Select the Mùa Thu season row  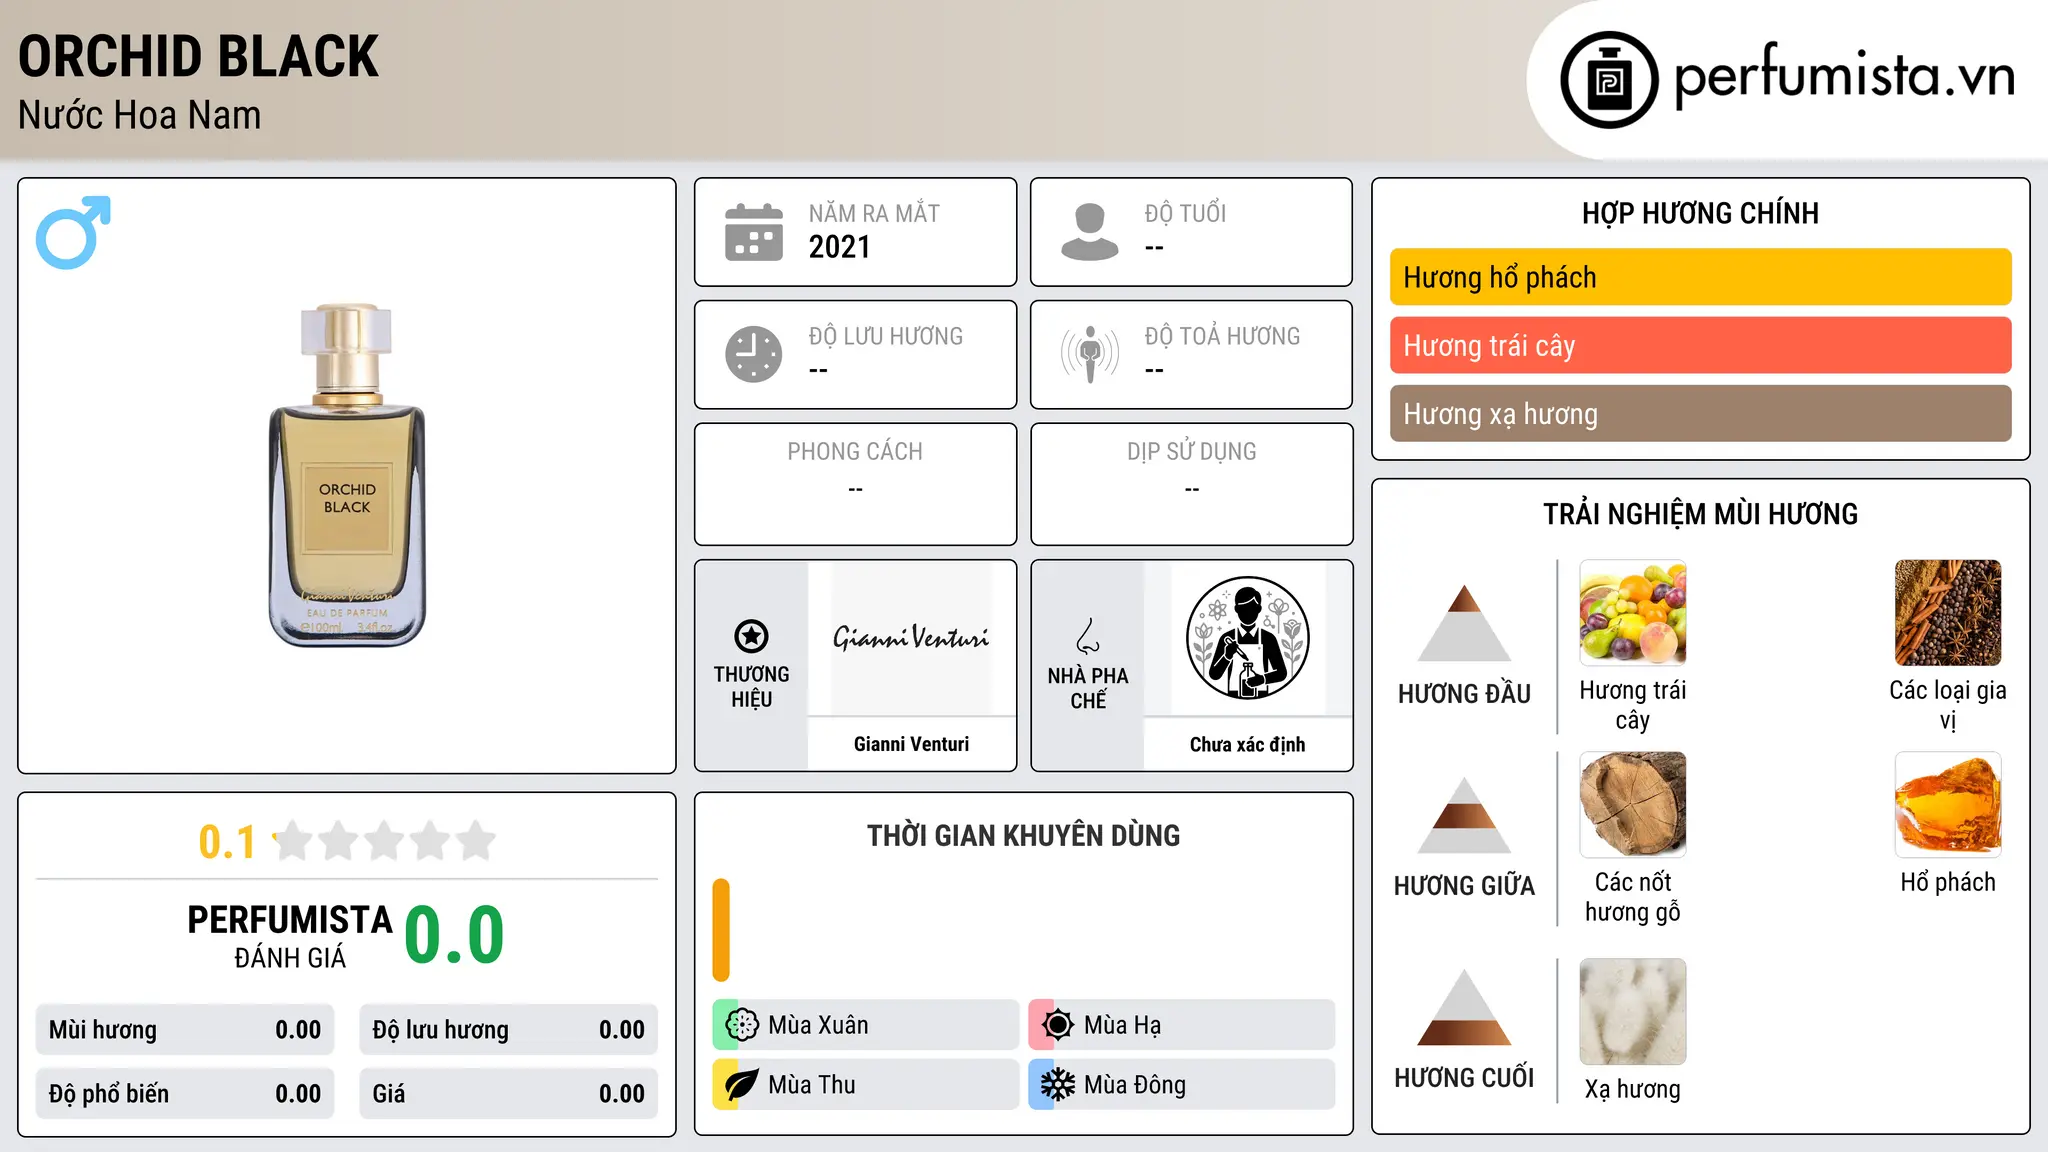[865, 1085]
